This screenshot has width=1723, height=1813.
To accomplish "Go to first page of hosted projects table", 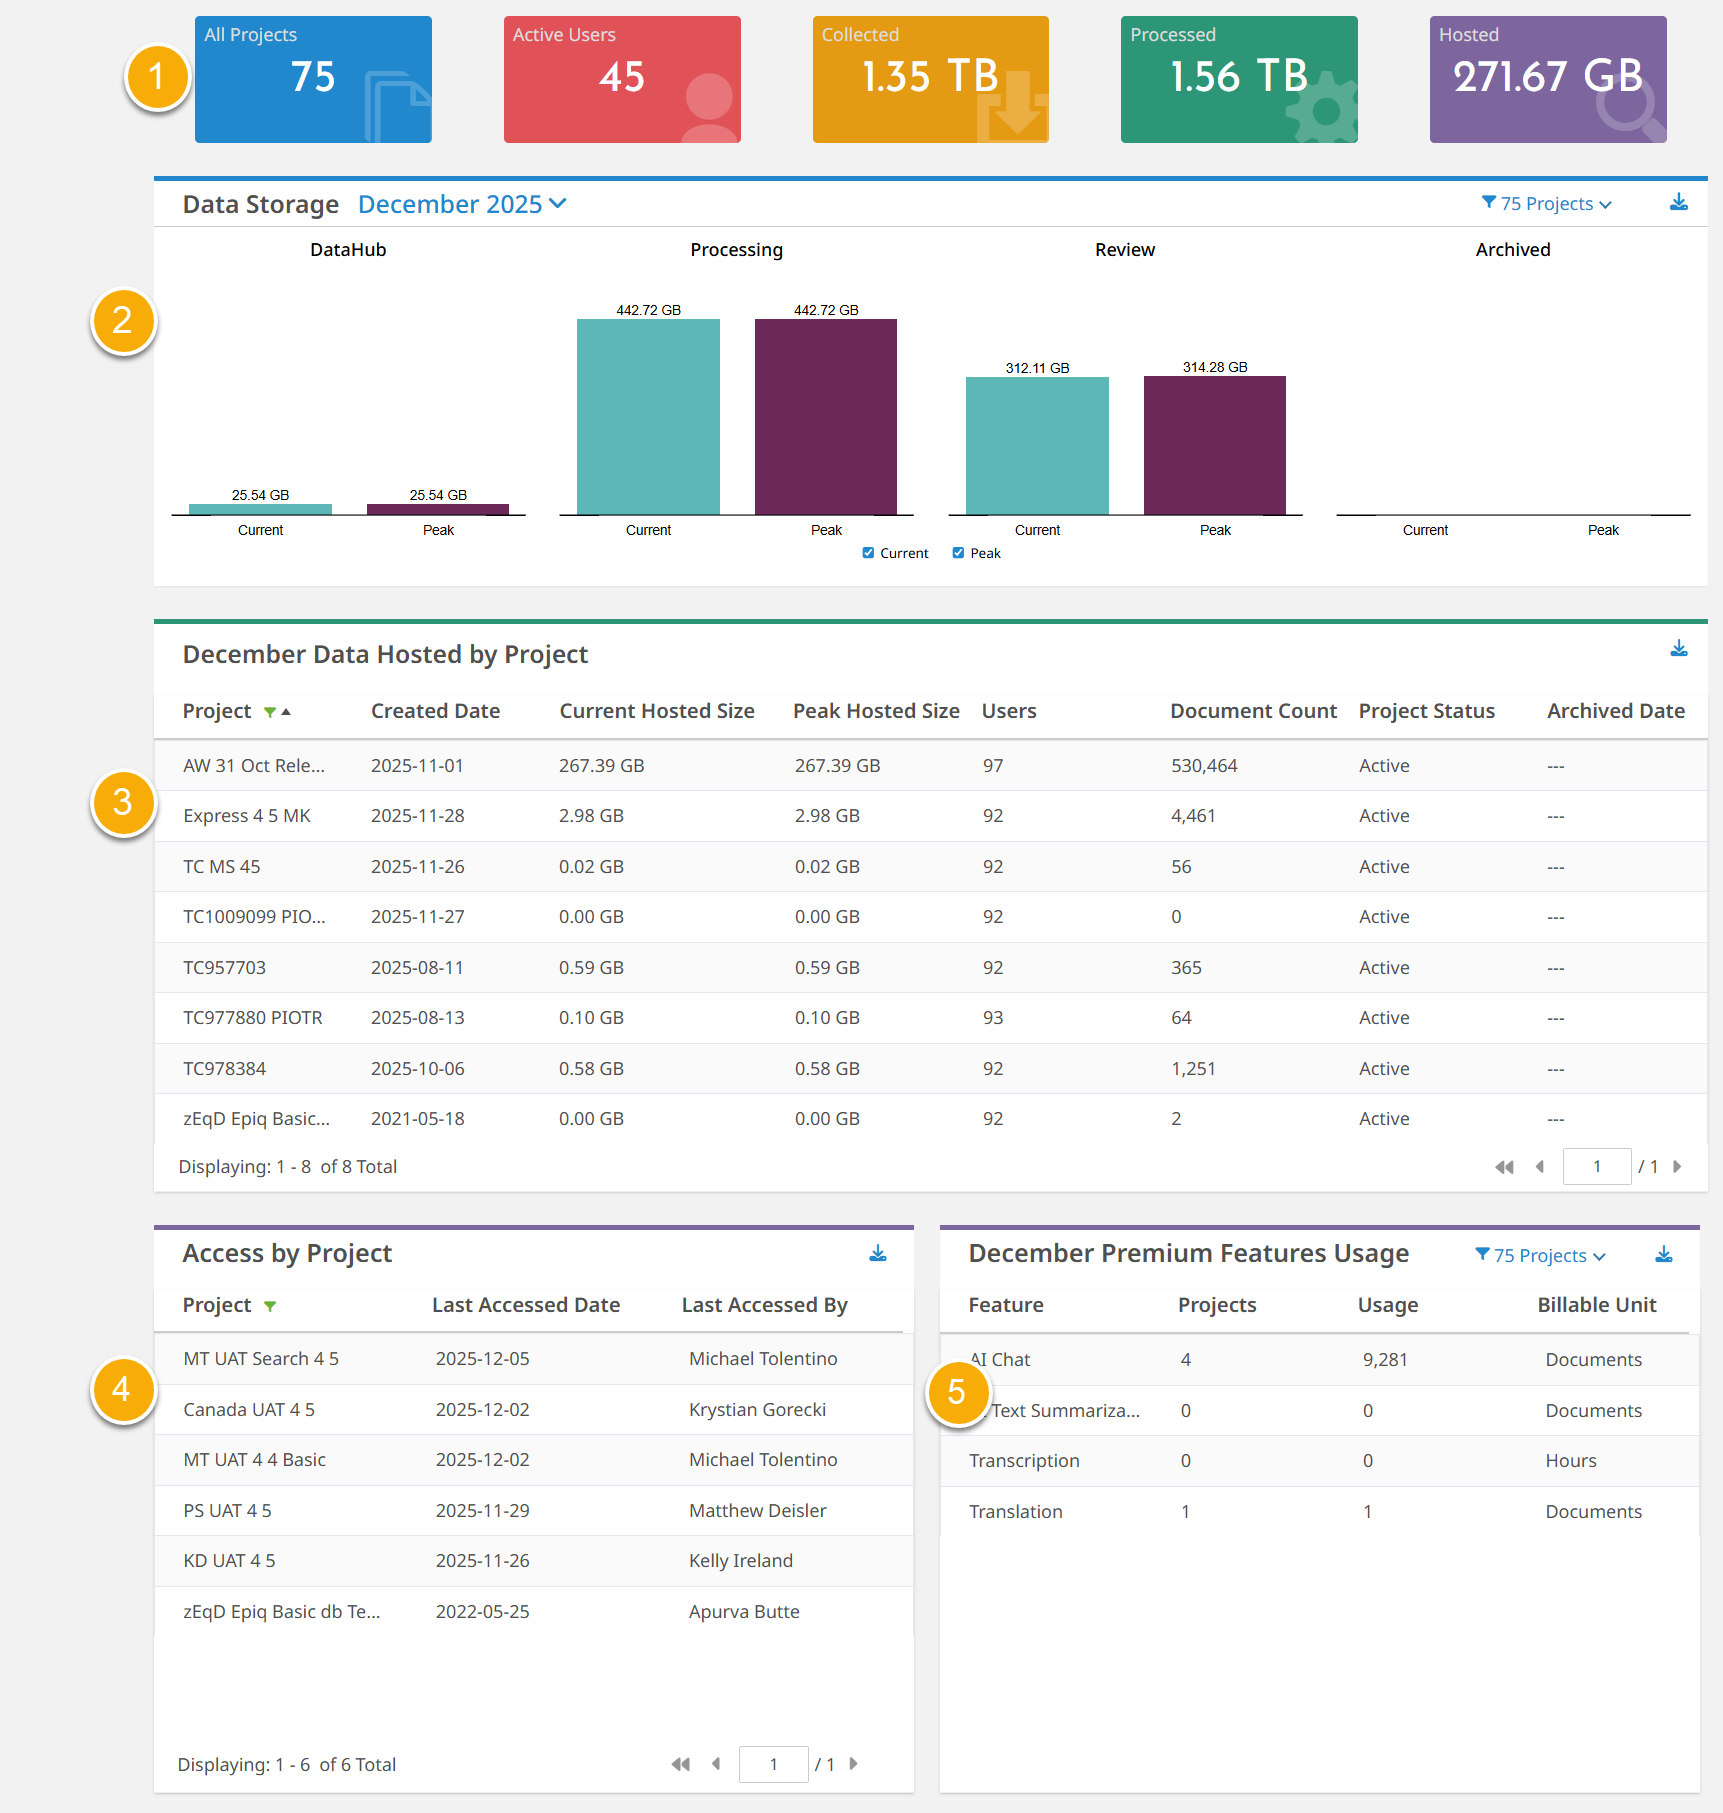I will (x=1503, y=1167).
